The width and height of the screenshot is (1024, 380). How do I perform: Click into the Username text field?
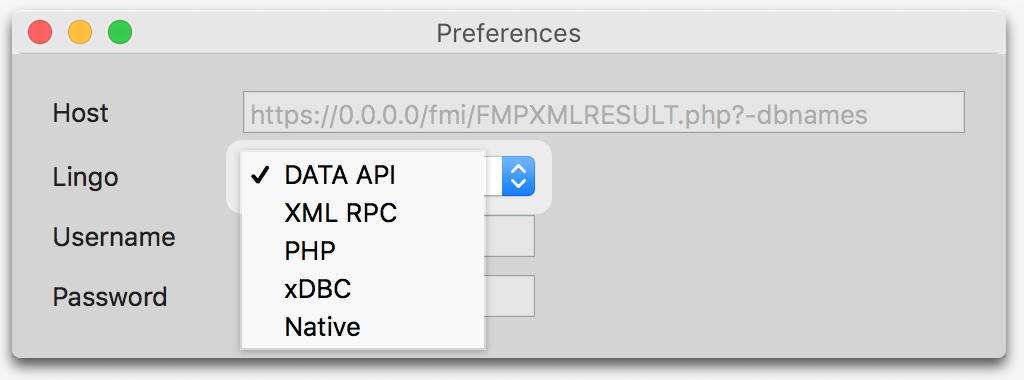click(509, 236)
